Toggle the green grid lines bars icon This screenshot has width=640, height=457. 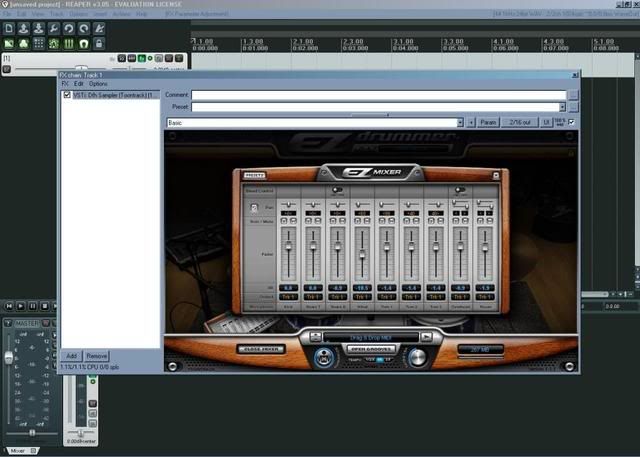[x=69, y=44]
